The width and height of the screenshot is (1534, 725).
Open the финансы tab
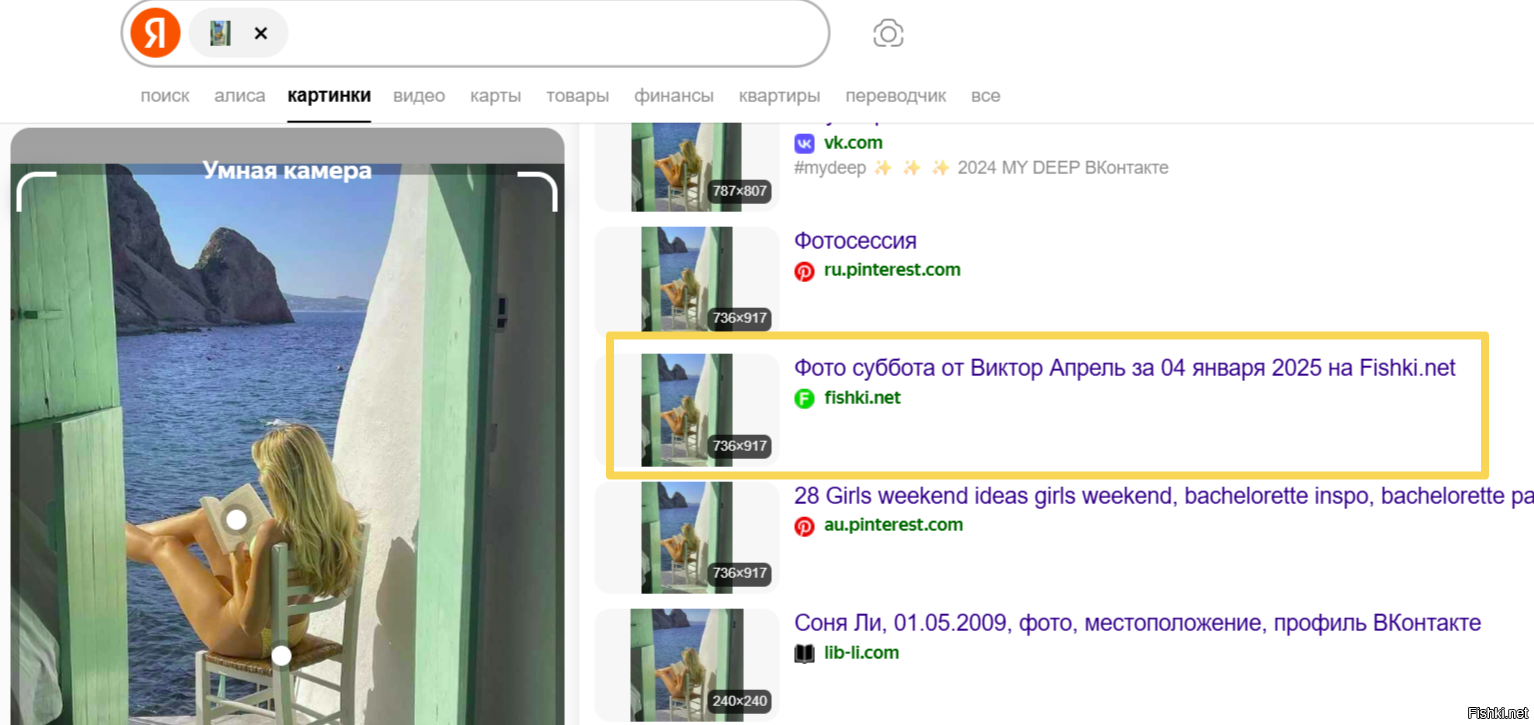coord(674,96)
